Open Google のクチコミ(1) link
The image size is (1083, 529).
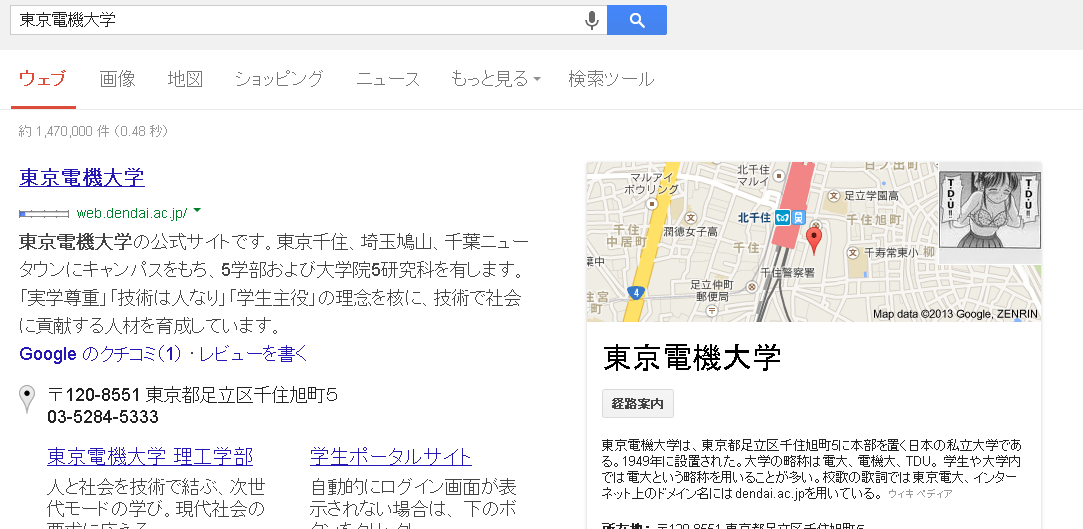pos(100,354)
